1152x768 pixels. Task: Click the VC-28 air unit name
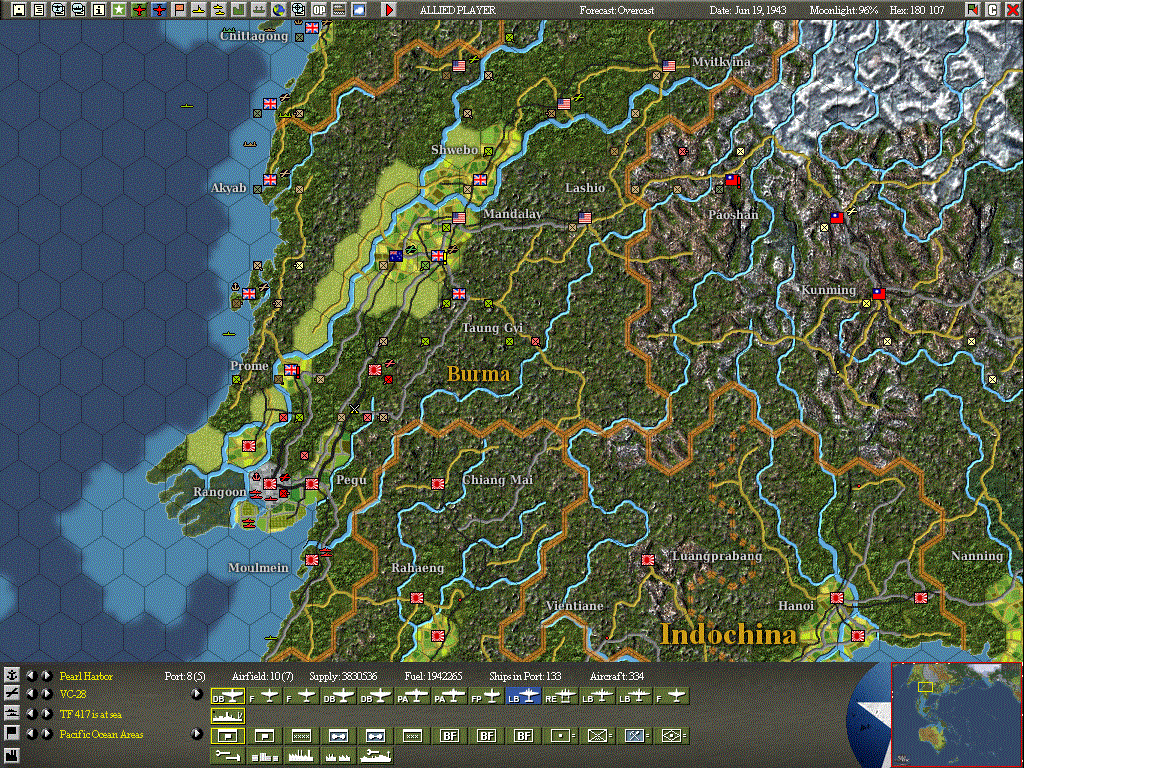[73, 695]
